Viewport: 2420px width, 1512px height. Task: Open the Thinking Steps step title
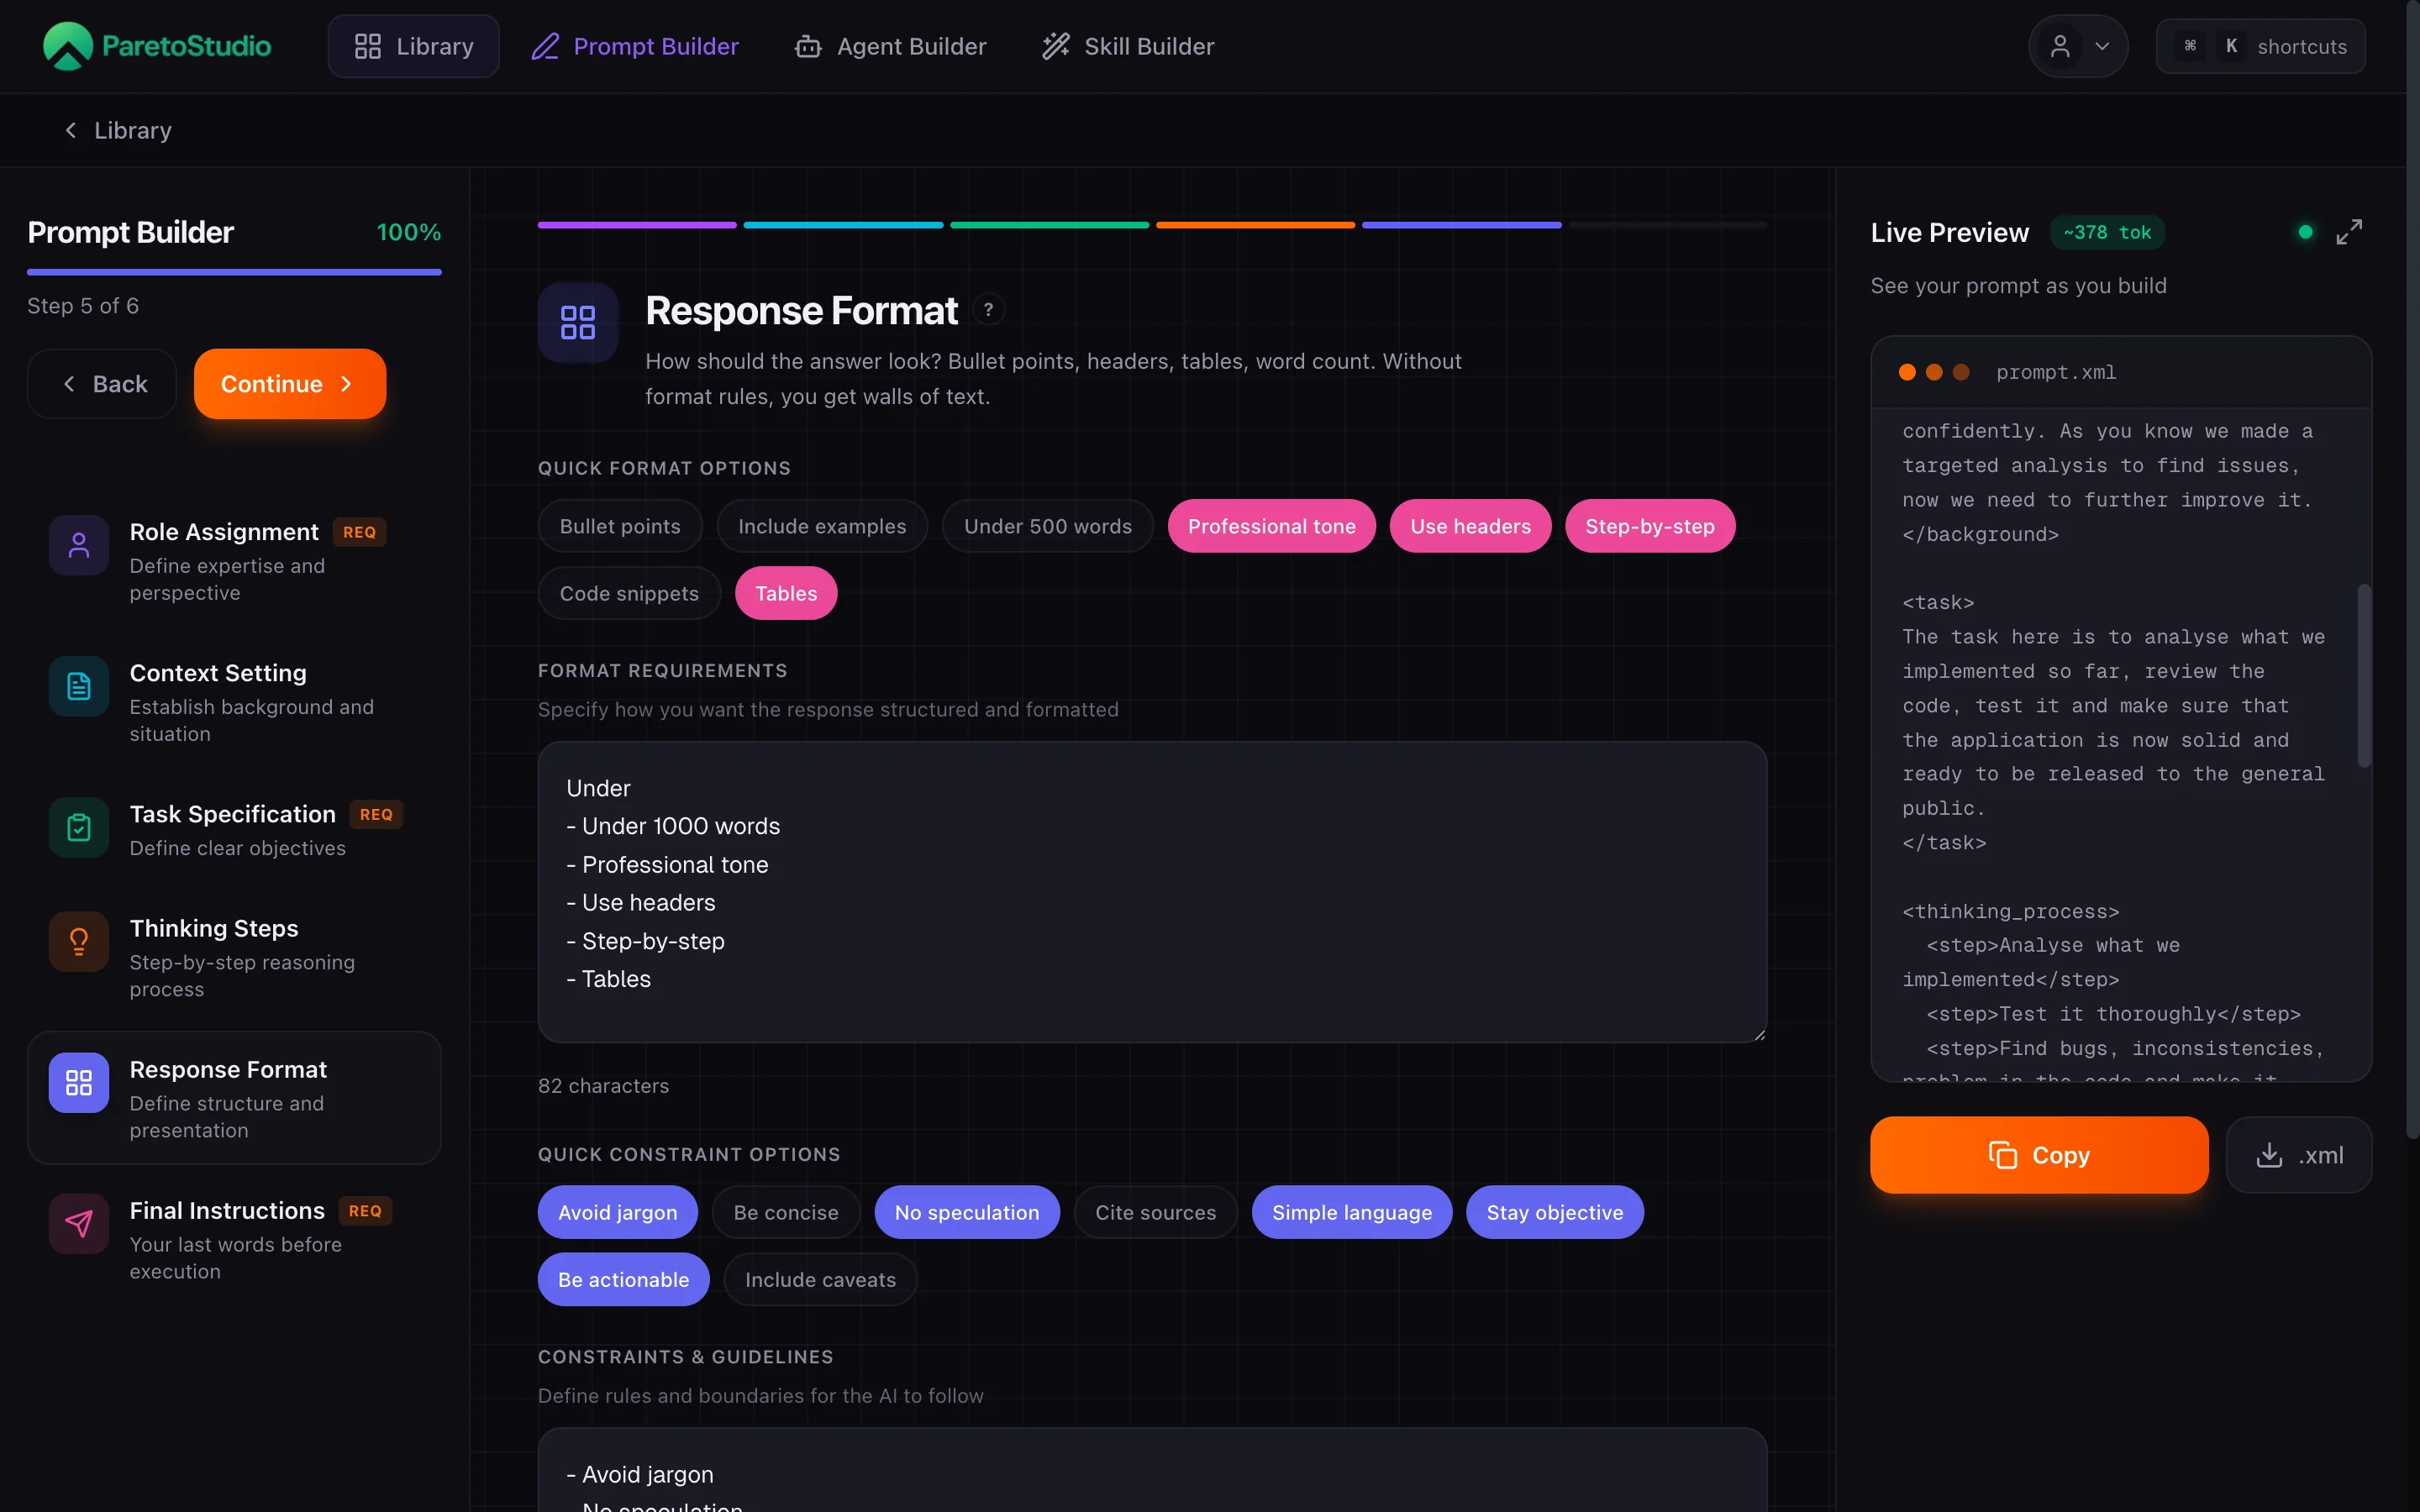coord(214,928)
